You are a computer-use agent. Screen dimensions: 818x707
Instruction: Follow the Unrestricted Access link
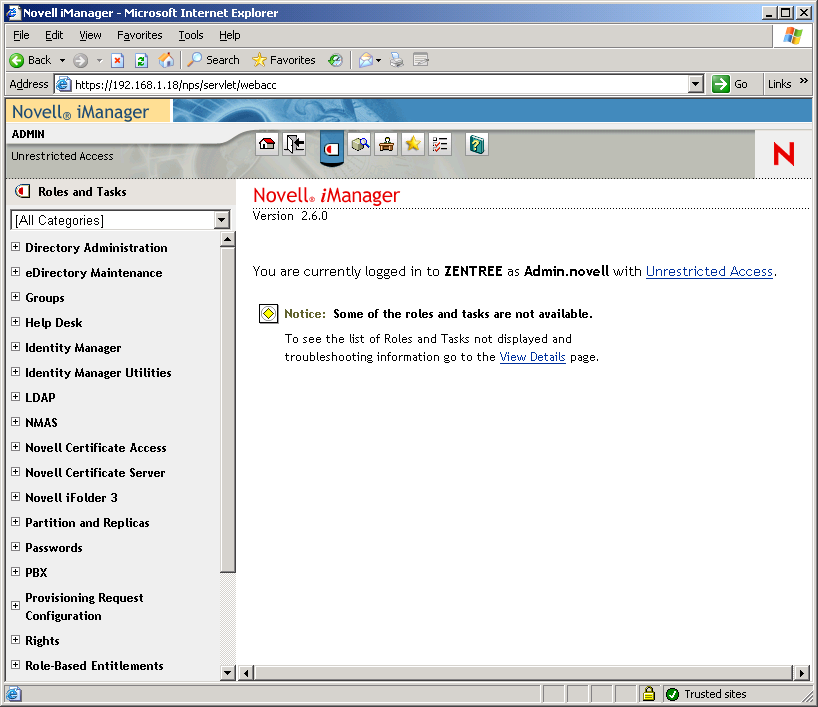pyautogui.click(x=709, y=271)
